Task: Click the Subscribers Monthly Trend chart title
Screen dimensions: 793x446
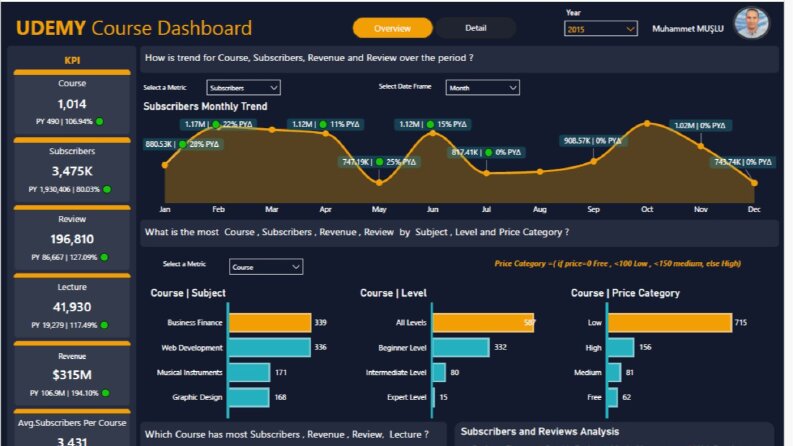Action: pos(205,107)
